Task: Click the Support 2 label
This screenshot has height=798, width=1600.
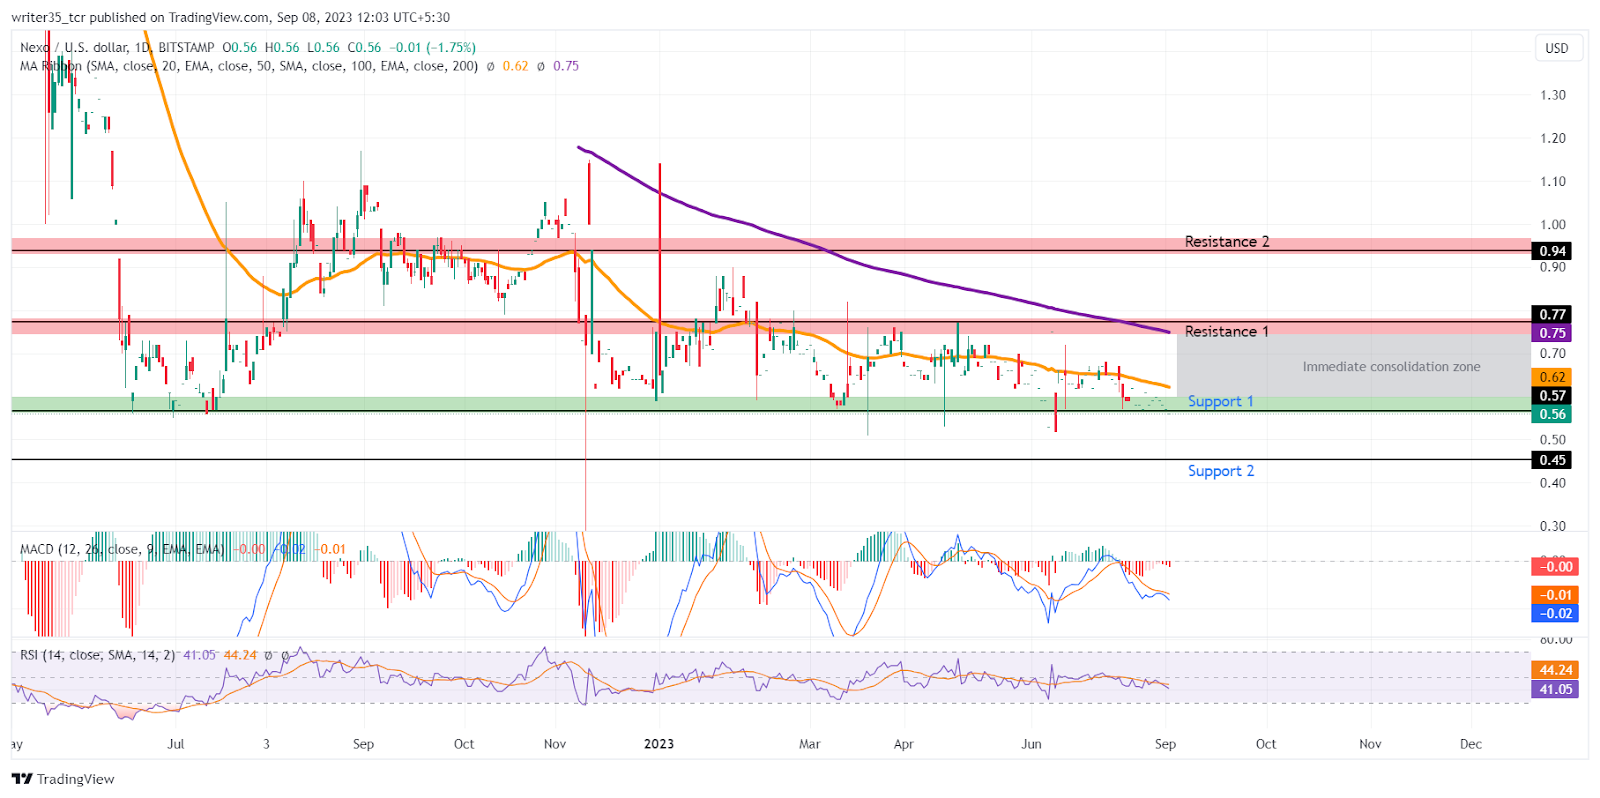Action: click(1220, 471)
